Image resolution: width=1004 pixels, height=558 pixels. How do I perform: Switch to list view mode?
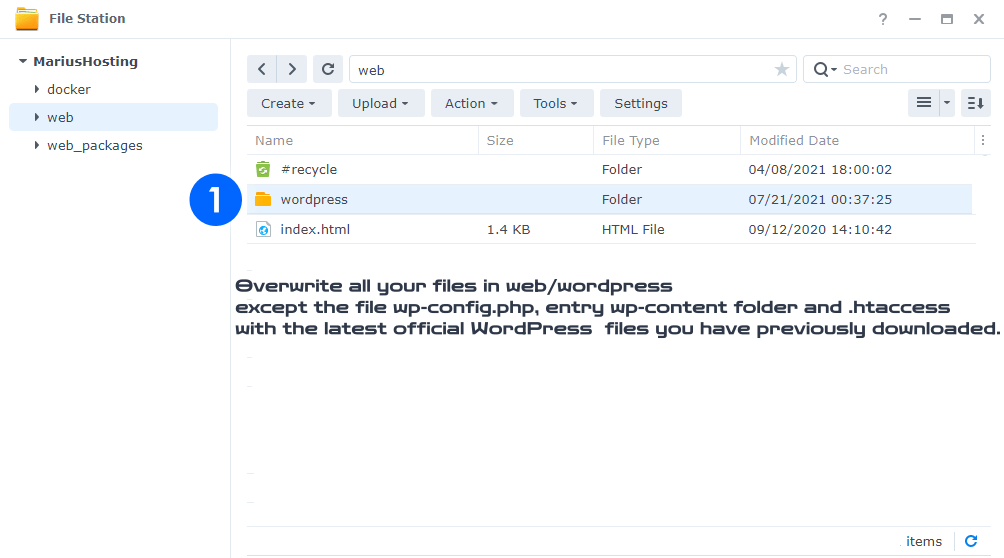(x=923, y=103)
